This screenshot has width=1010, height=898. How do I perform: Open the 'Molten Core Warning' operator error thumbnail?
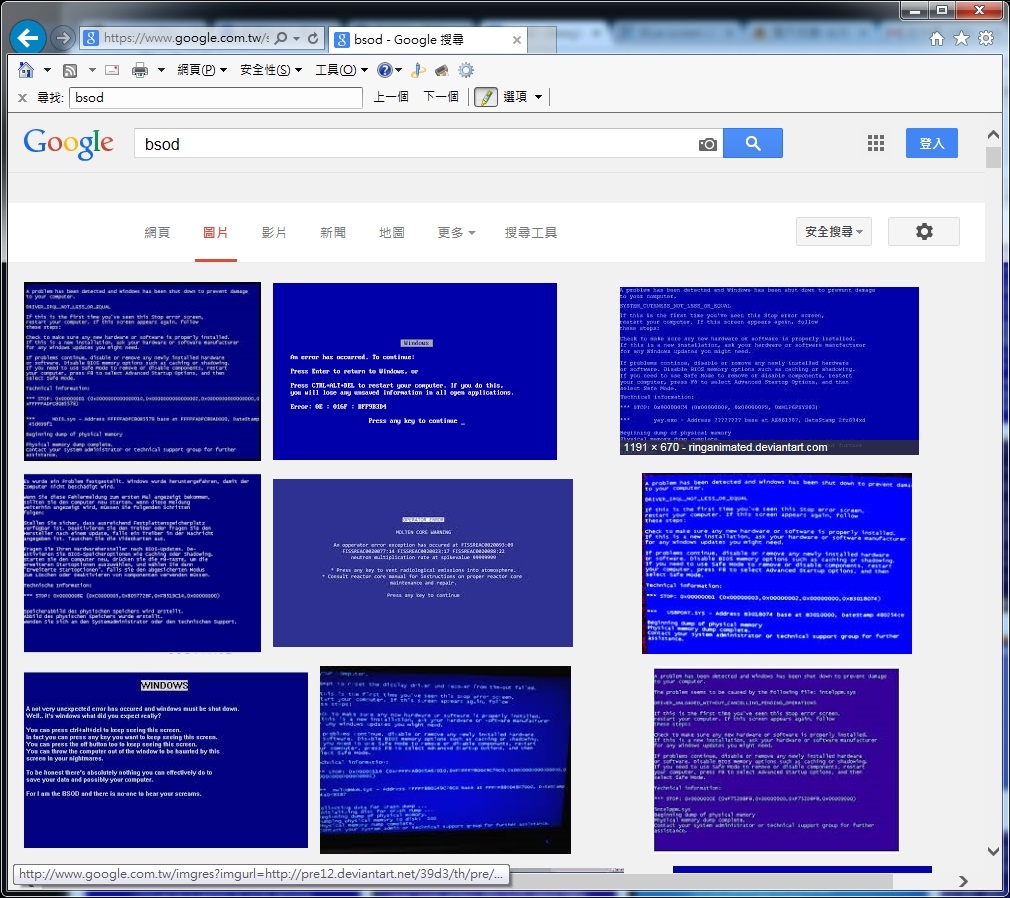click(x=423, y=563)
